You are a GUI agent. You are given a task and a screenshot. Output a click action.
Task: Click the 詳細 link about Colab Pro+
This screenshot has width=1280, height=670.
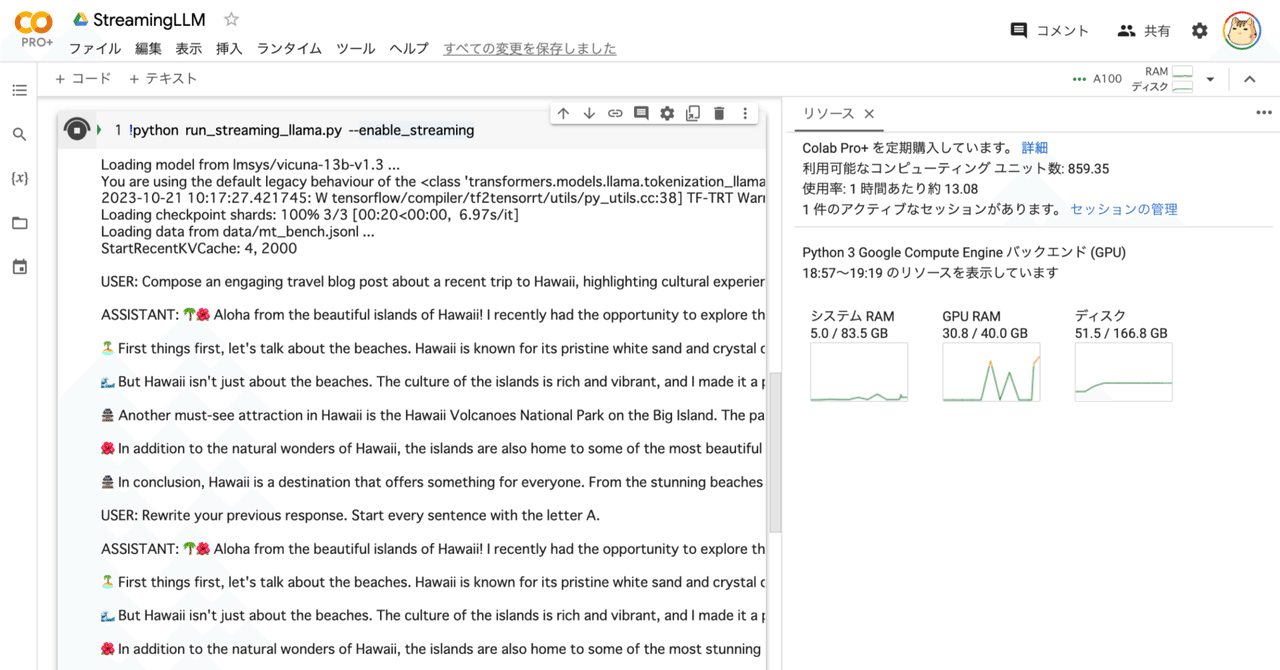pyautogui.click(x=1034, y=147)
